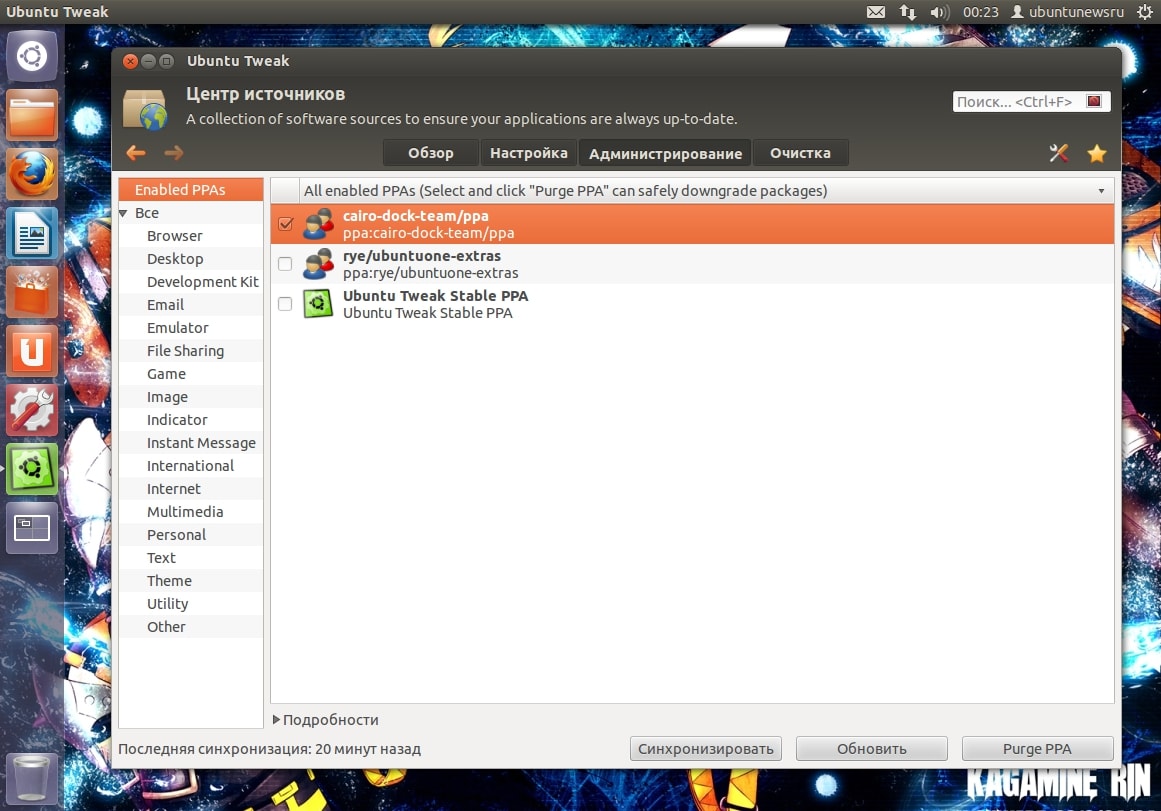Viewport: 1161px width, 811px height.
Task: Go forward with the right arrow icon
Action: (174, 153)
